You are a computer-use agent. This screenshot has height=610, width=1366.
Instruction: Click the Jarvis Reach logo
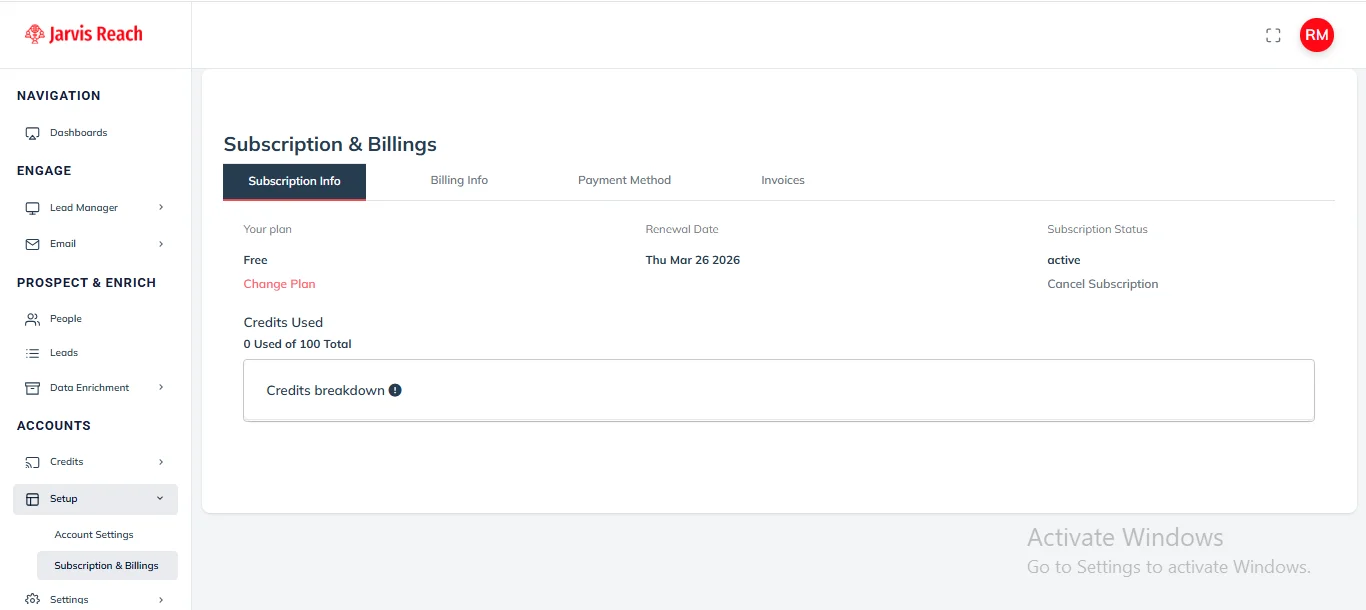click(x=84, y=34)
